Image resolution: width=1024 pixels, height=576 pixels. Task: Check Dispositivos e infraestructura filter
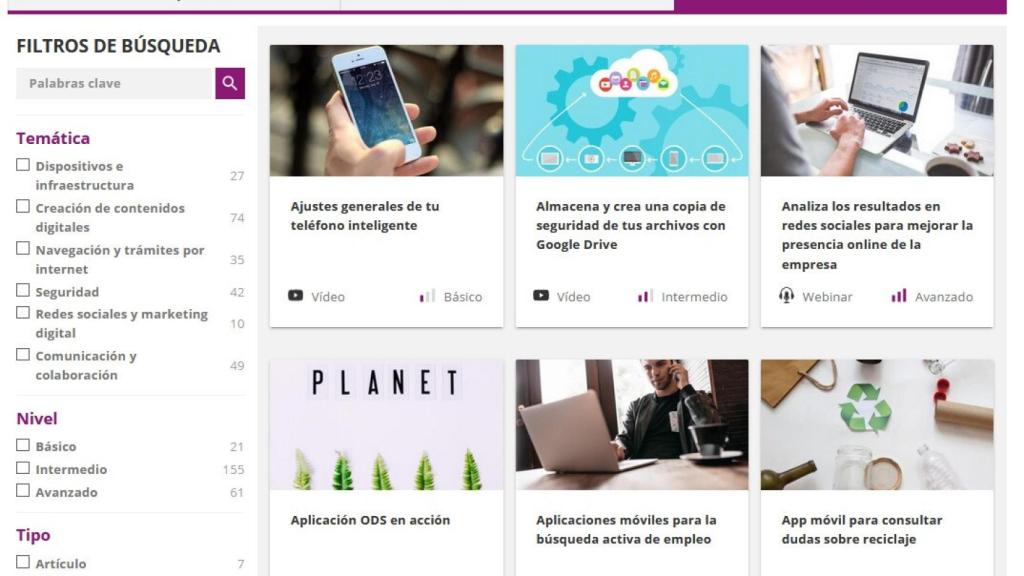(23, 165)
